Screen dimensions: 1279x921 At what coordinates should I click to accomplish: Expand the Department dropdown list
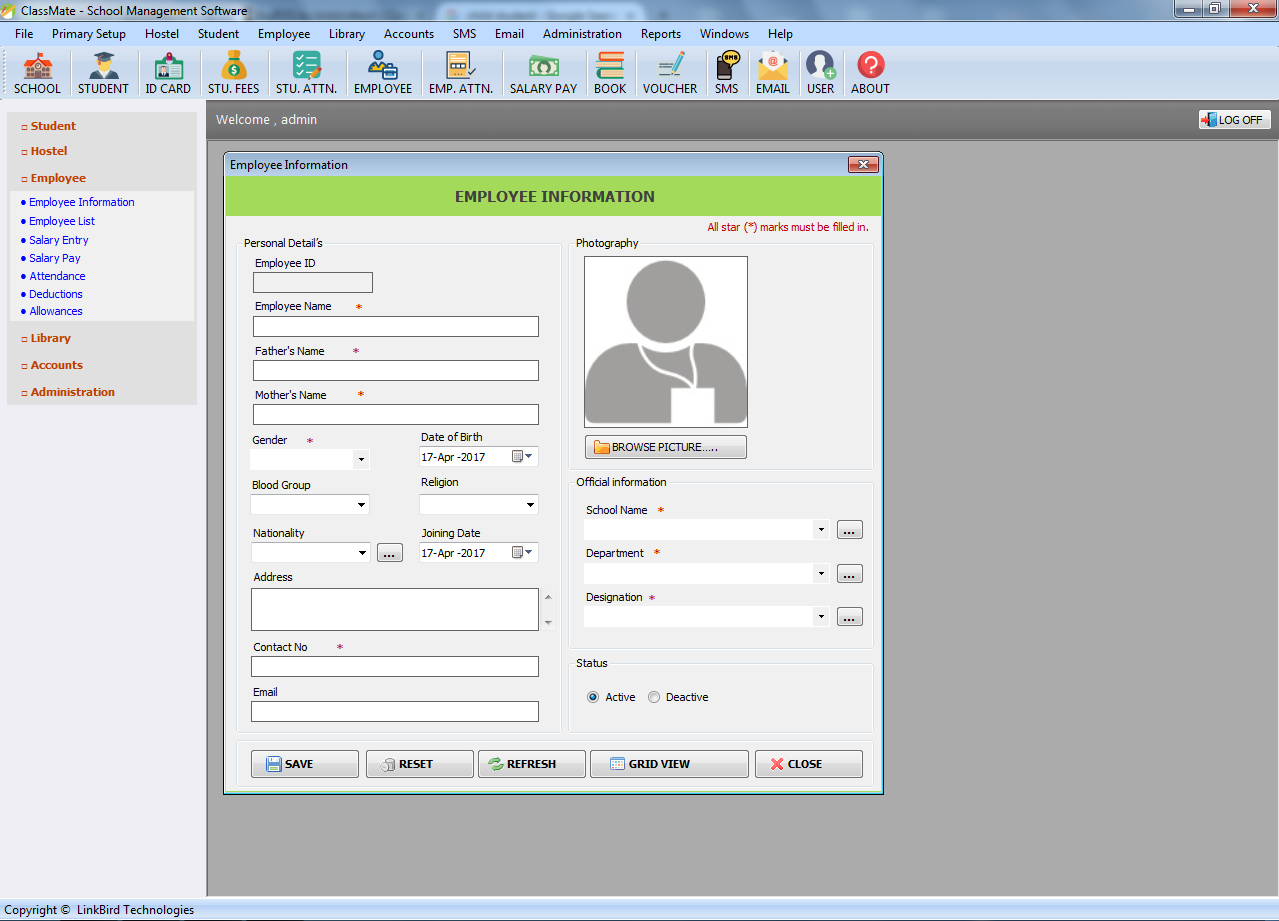coord(821,573)
